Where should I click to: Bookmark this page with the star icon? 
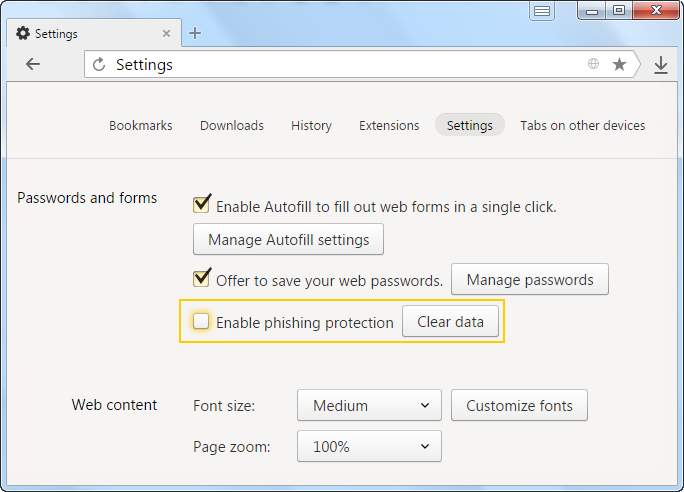tap(619, 64)
